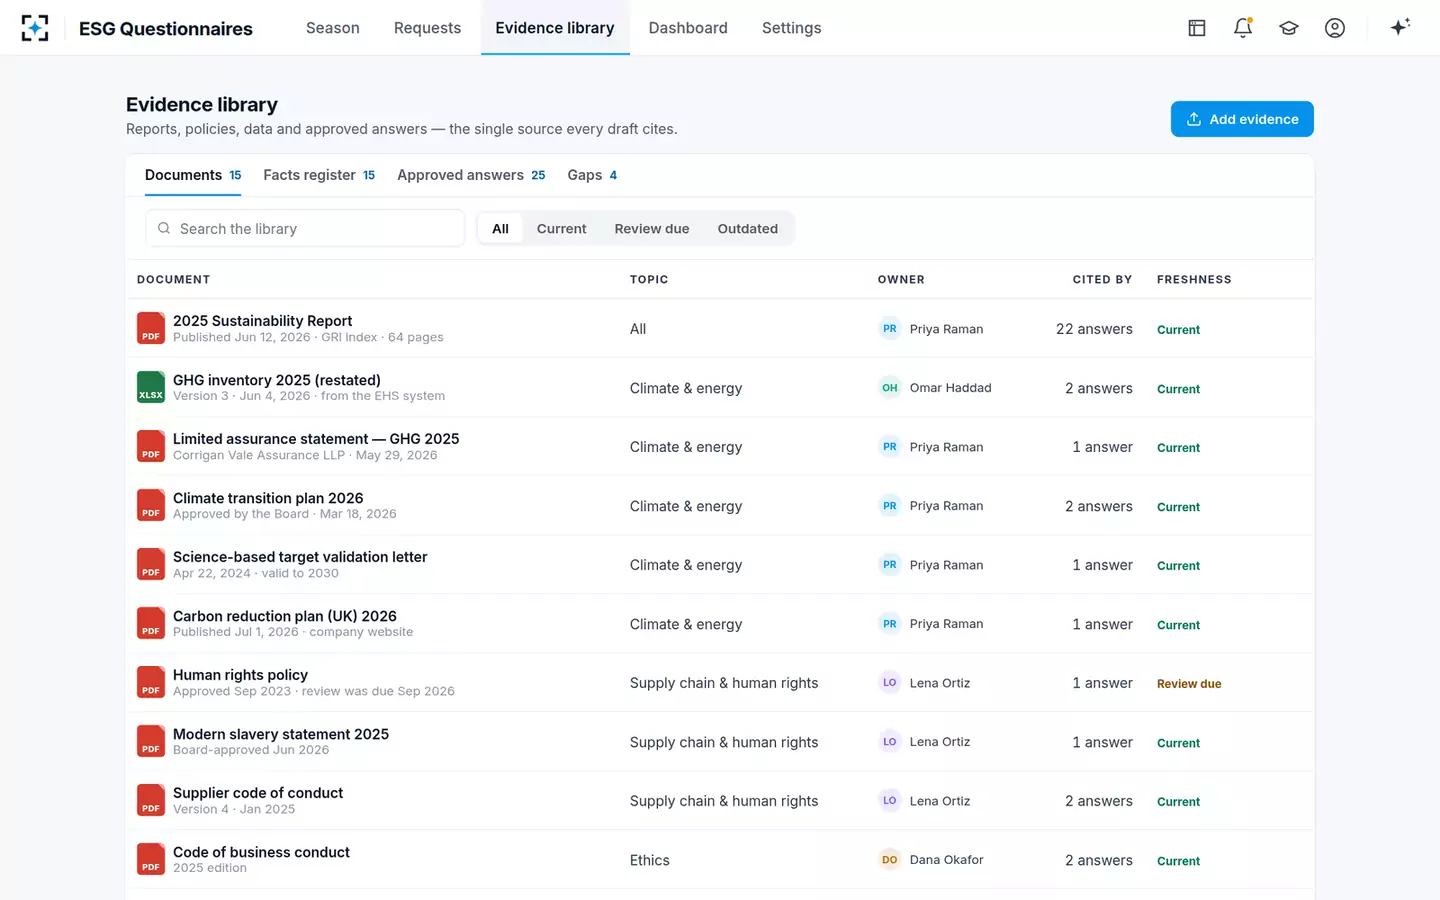Open the Settings tab

791,28
